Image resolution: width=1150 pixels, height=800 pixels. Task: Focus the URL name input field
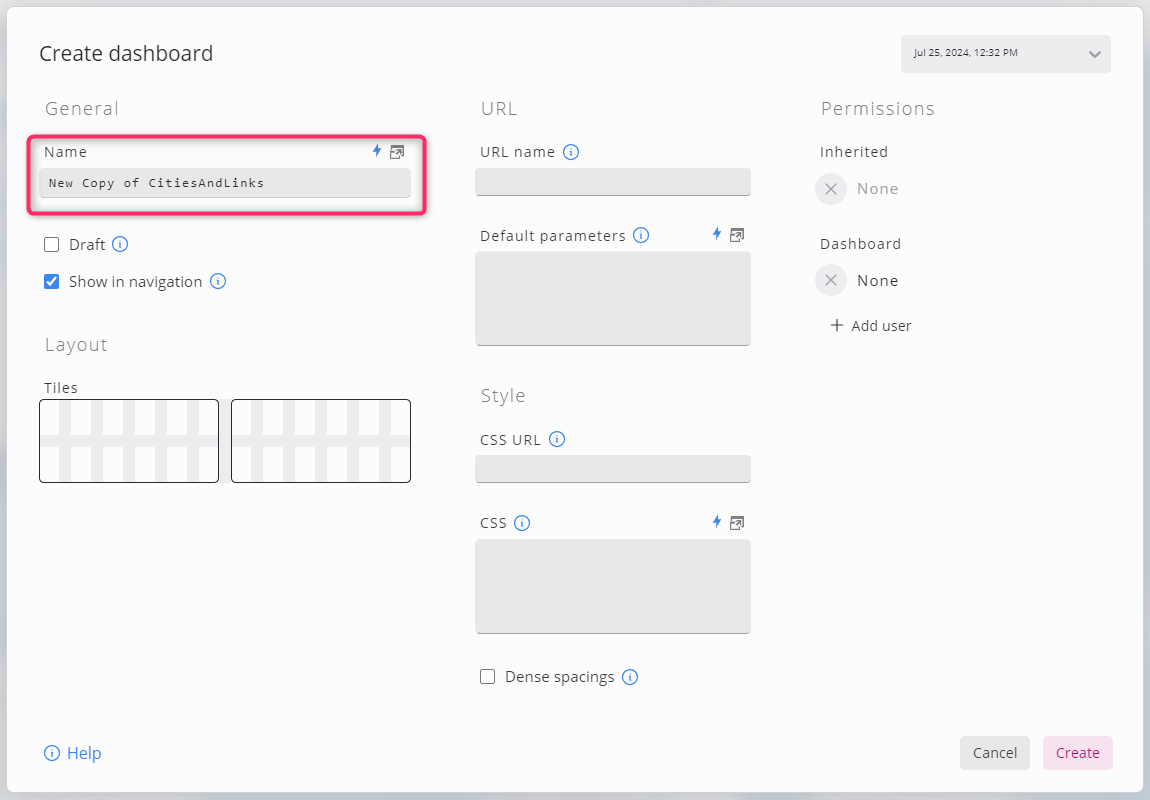click(613, 182)
